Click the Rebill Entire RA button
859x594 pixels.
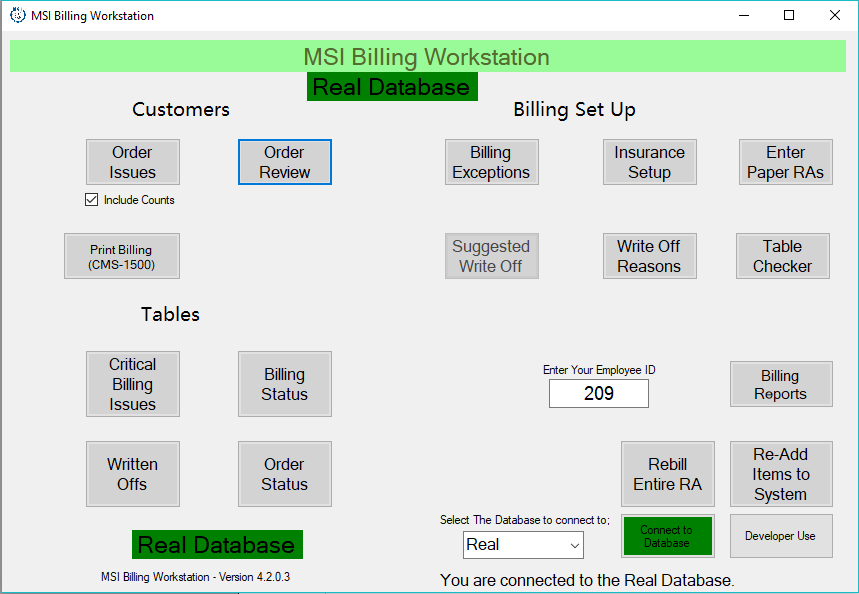click(667, 474)
